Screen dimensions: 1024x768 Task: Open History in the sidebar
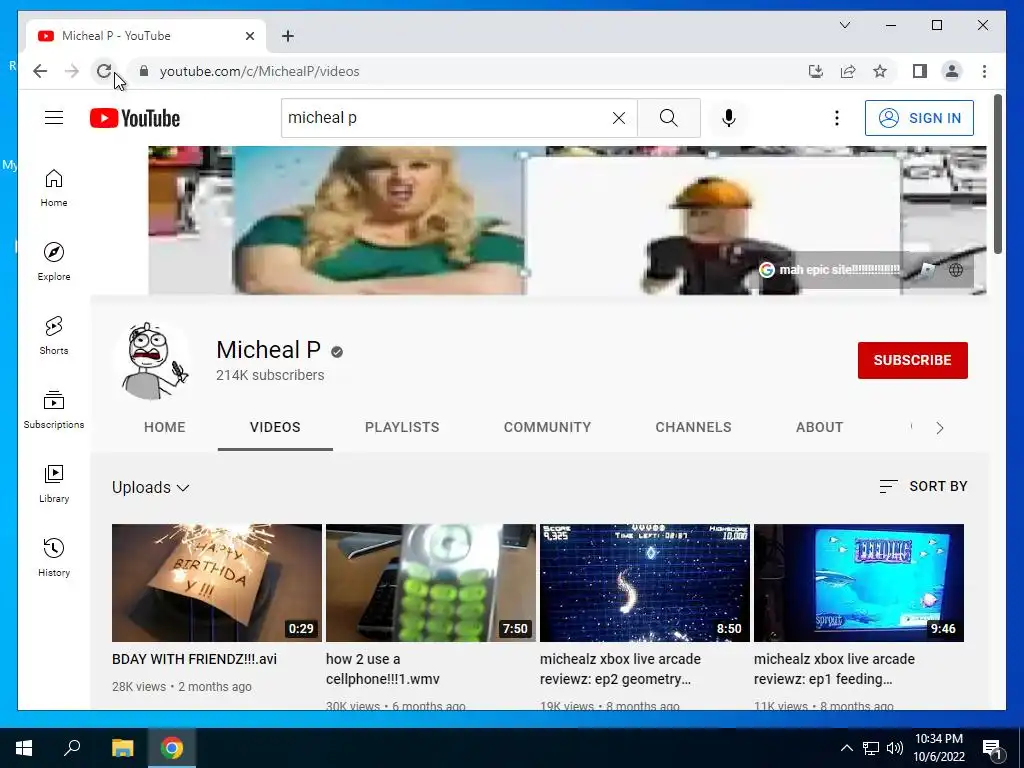pos(54,557)
